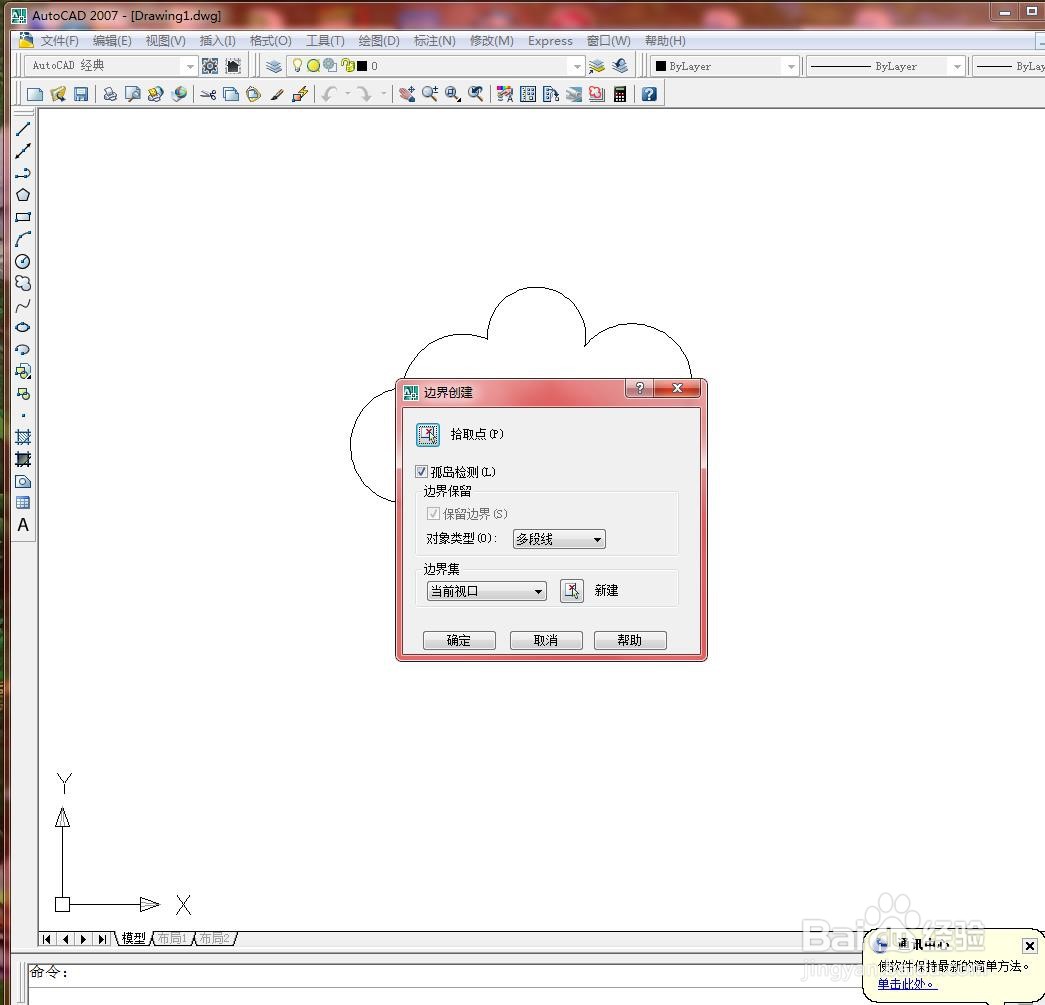Click the Save icon
The image size is (1045, 1005).
point(81,94)
